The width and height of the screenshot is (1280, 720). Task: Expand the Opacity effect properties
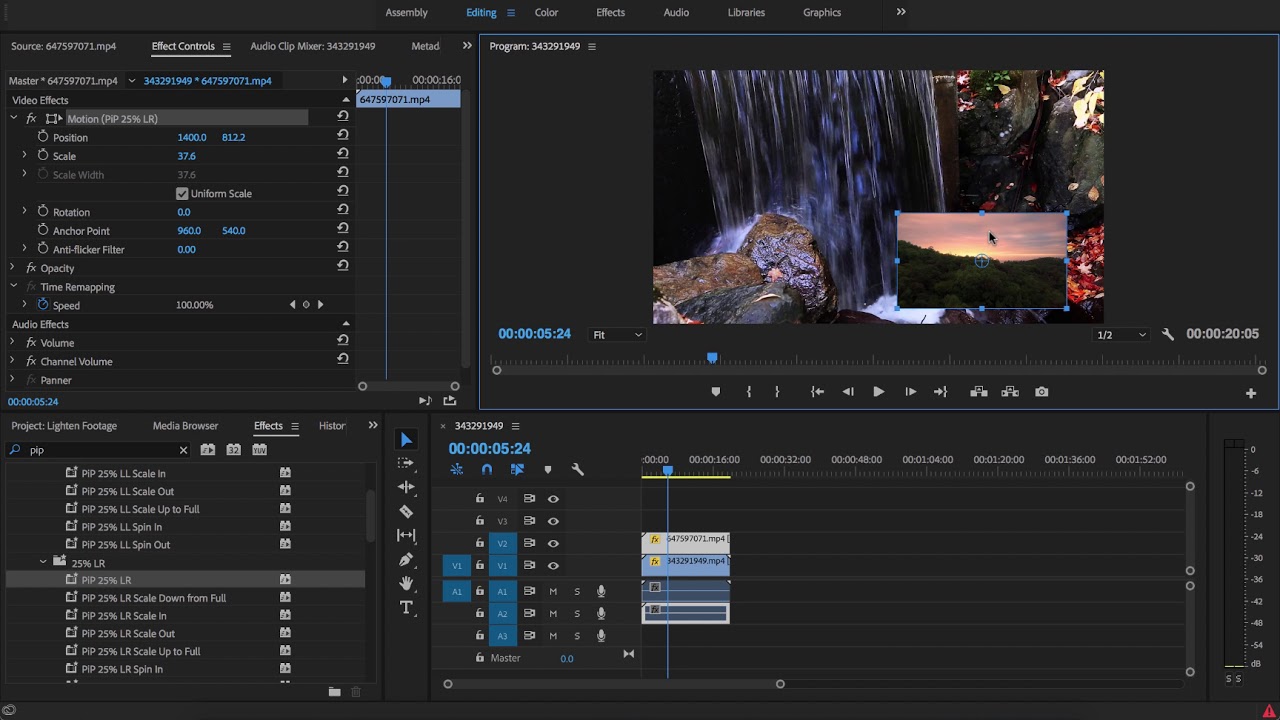pyautogui.click(x=13, y=268)
